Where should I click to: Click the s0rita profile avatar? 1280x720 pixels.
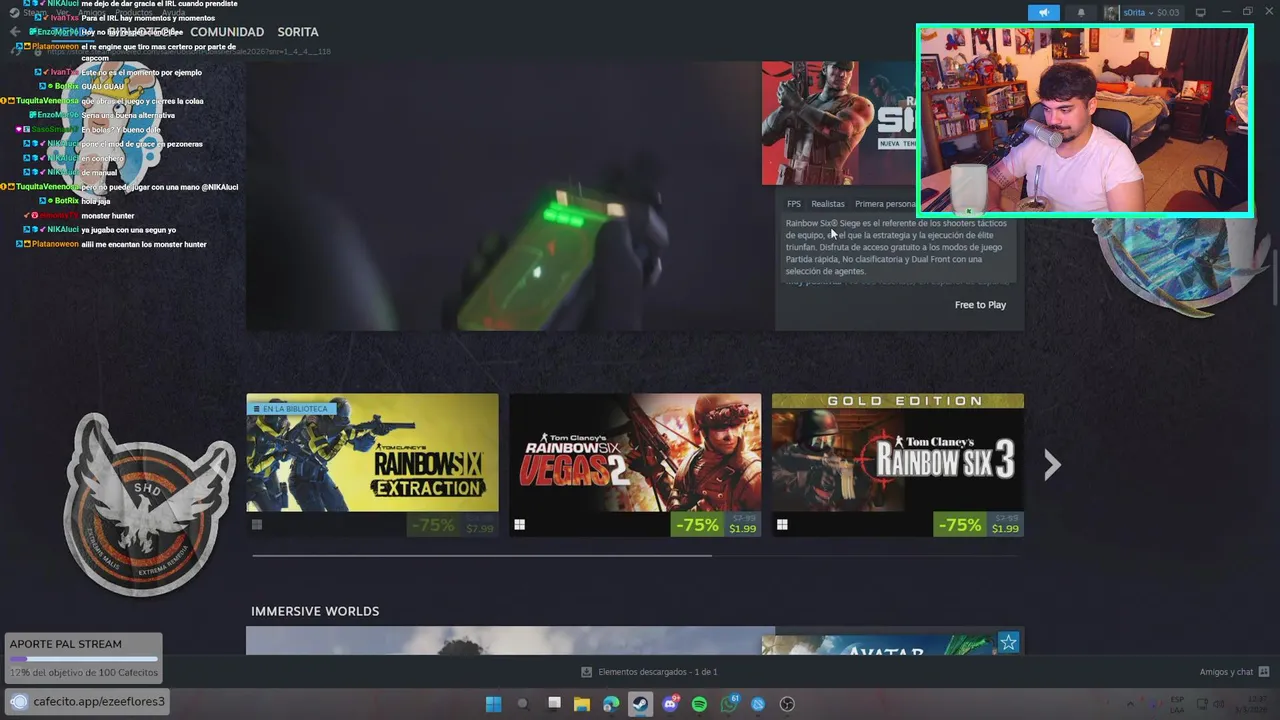point(1111,12)
